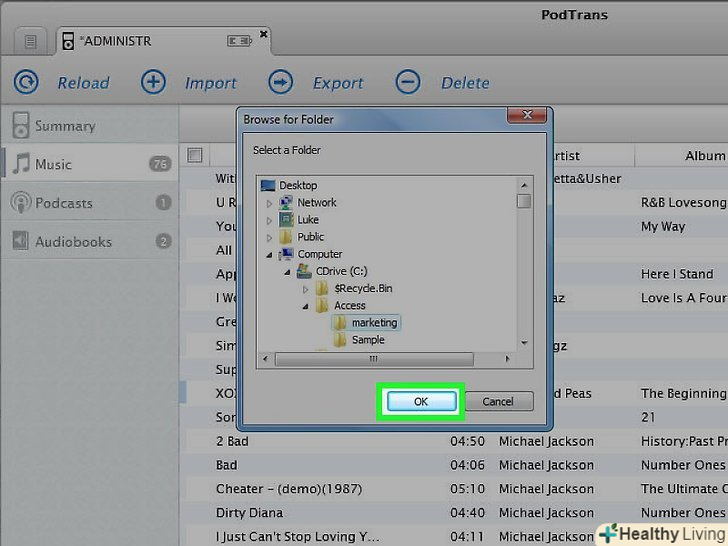Collapse the Computer tree node arrow
This screenshot has height=546, width=728.
coord(269,254)
